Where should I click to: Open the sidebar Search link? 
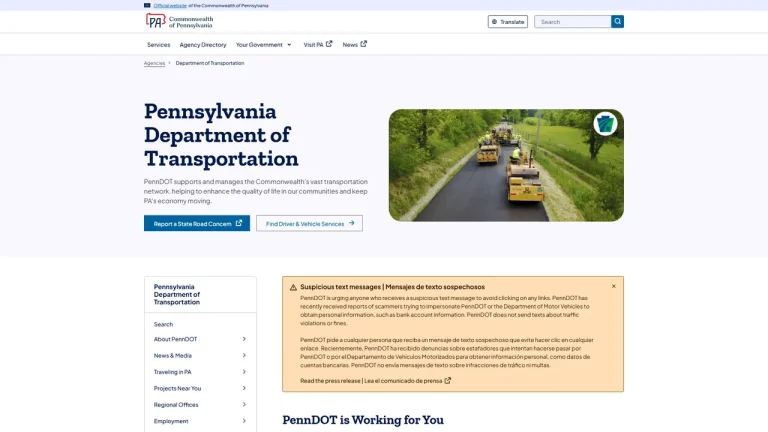(x=163, y=324)
